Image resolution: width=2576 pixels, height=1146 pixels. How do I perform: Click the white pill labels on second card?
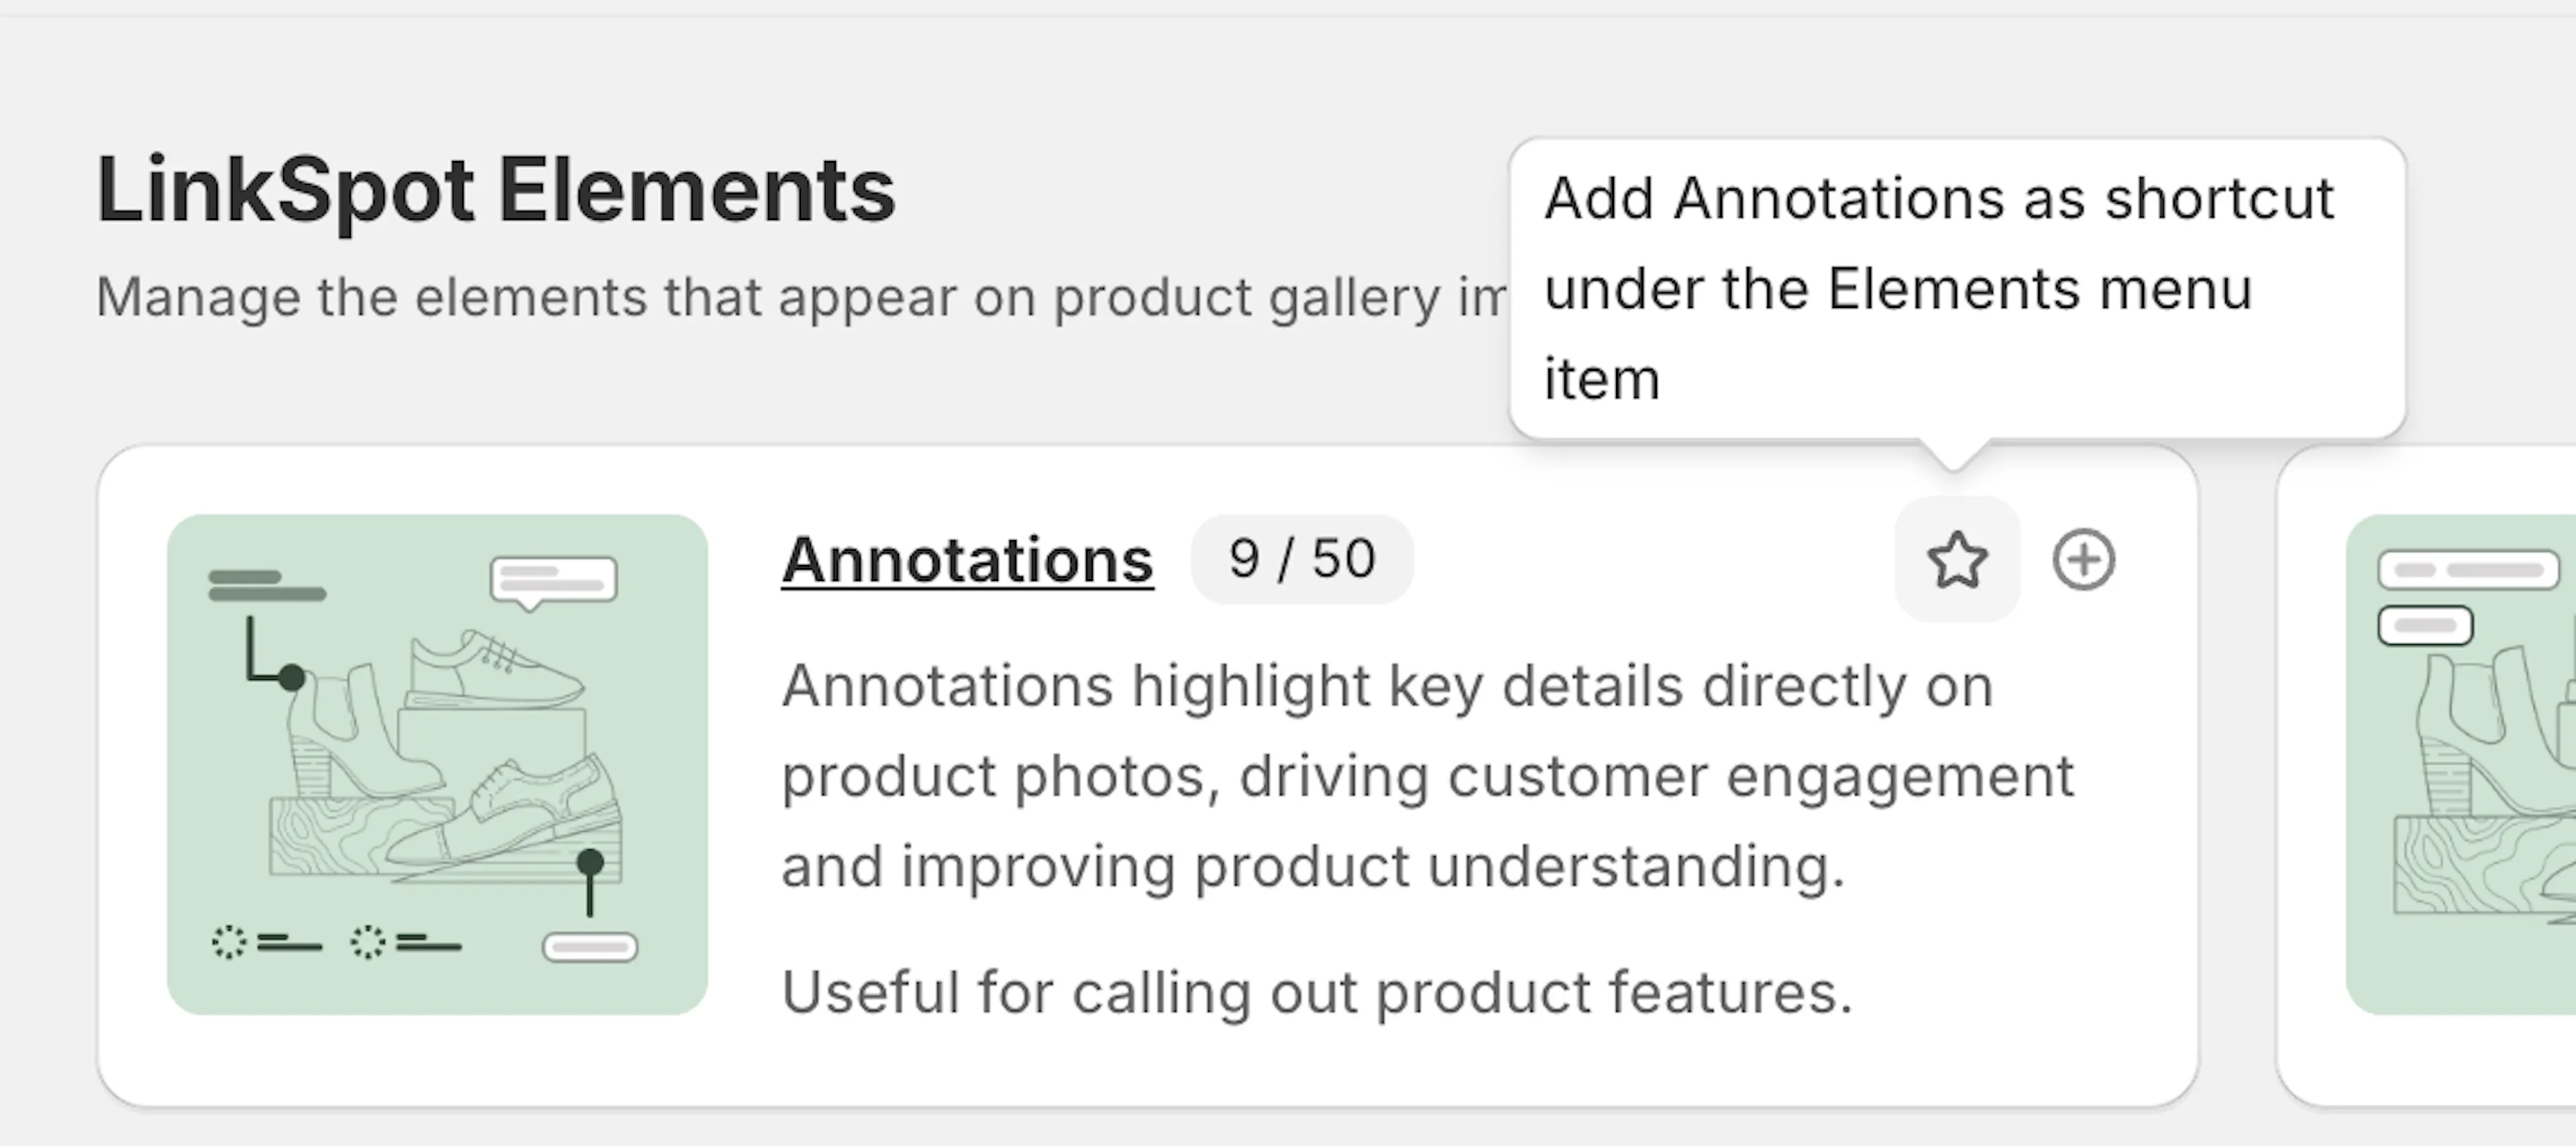pyautogui.click(x=2467, y=596)
